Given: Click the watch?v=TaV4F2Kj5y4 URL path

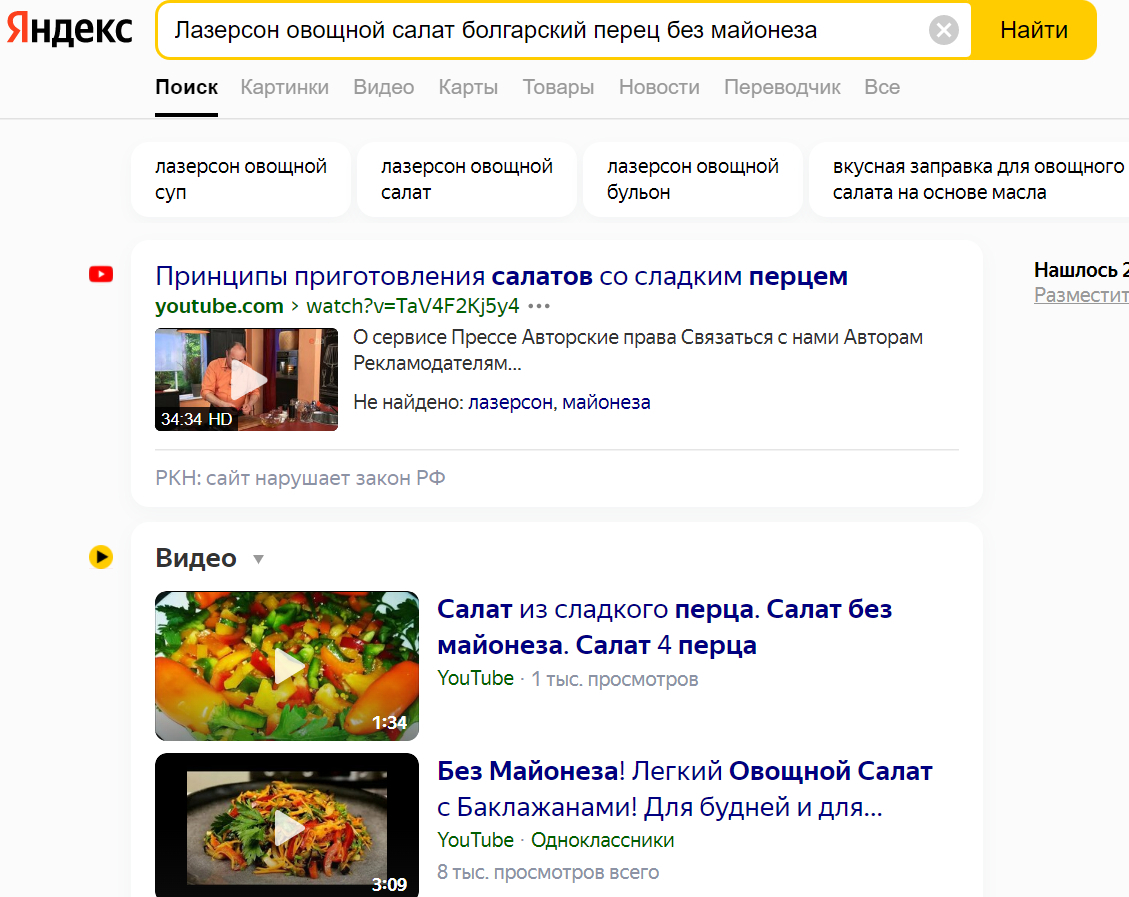Looking at the screenshot, I should pos(413,306).
